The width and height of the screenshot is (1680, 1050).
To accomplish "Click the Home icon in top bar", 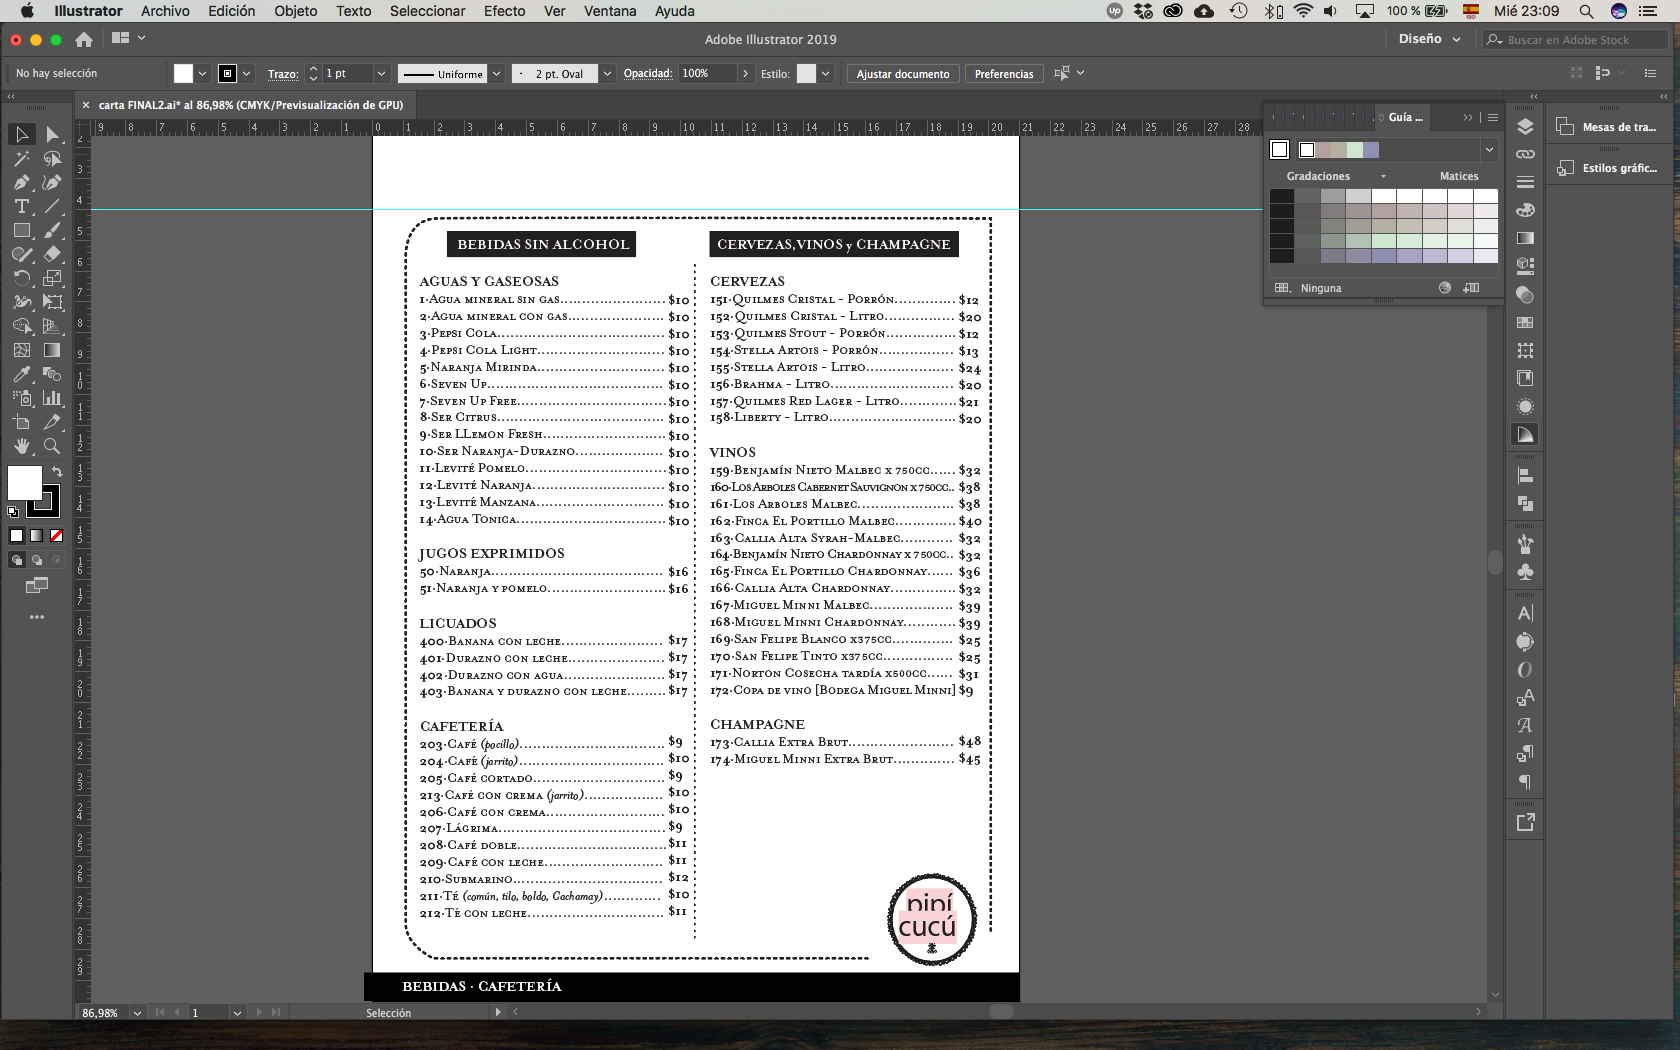I will pyautogui.click(x=84, y=39).
